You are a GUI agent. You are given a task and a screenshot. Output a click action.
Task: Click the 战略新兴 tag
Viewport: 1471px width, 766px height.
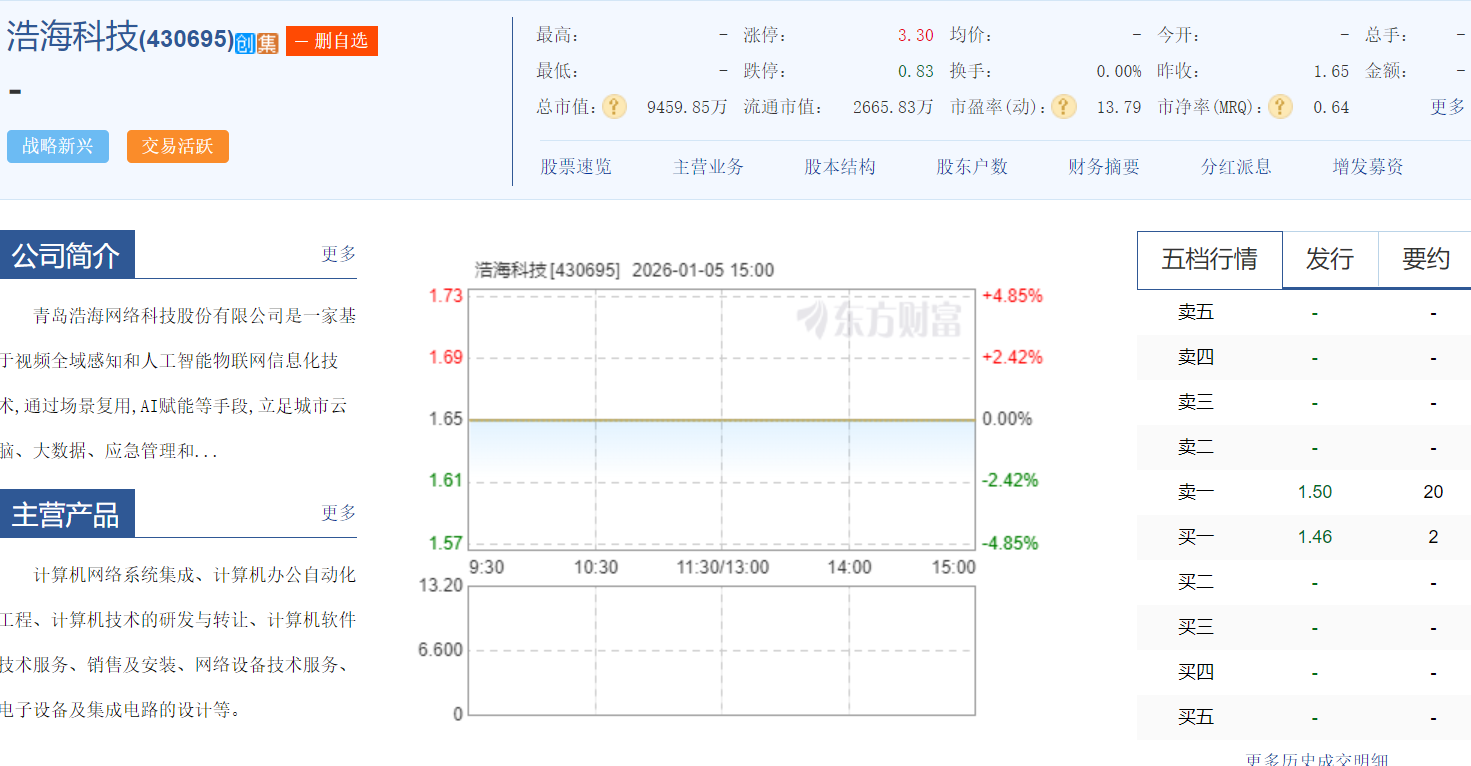point(58,146)
